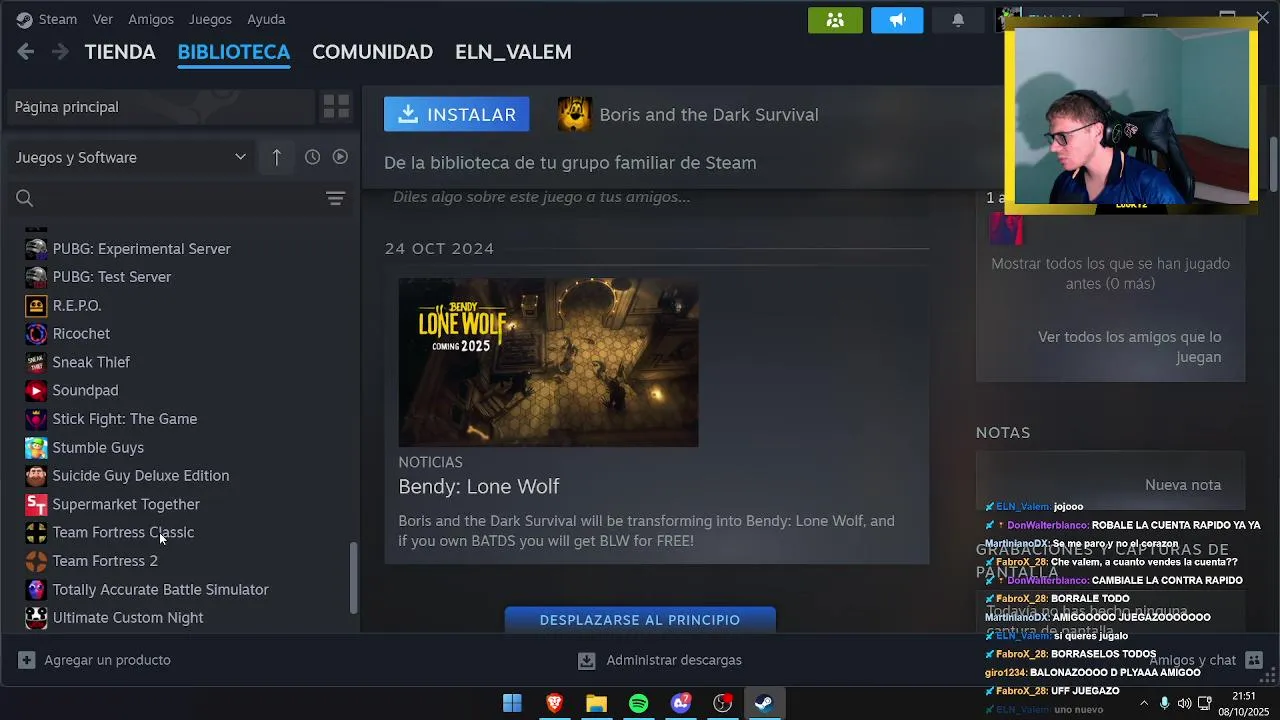Click the taskbar volume icon
The width and height of the screenshot is (1280, 720).
pyautogui.click(x=1184, y=704)
